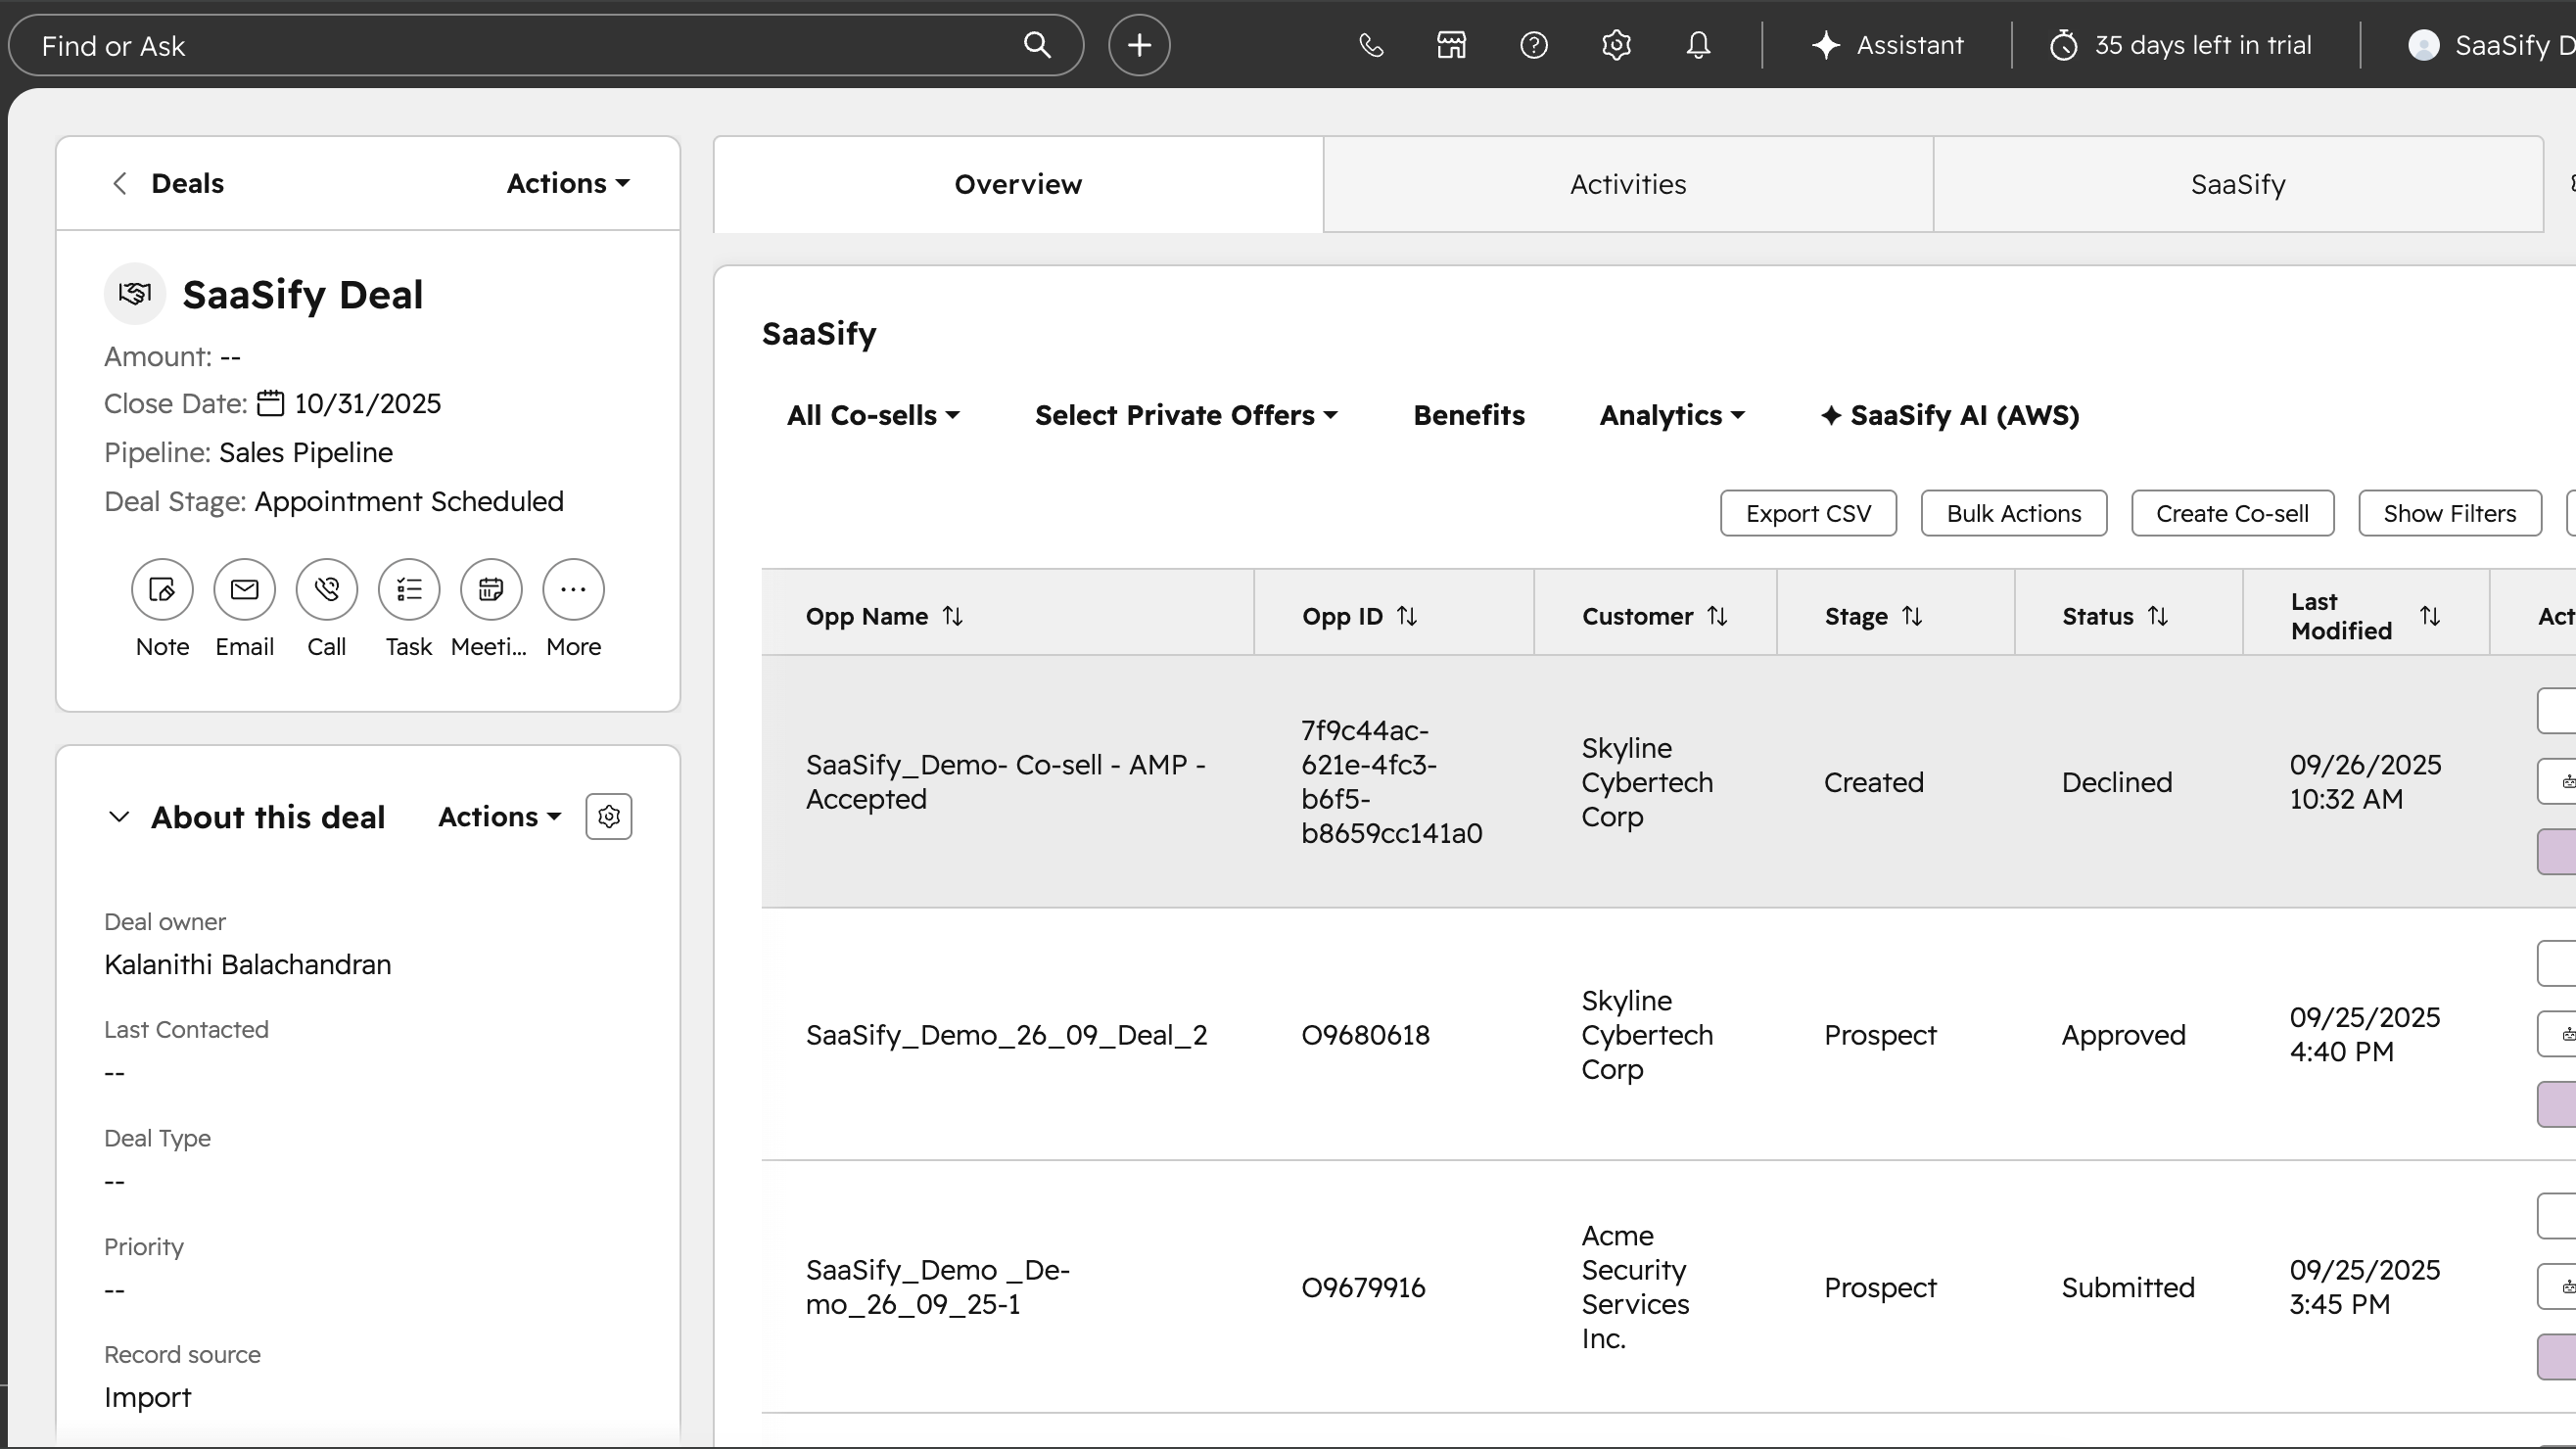Click the handshake deal icon

135,293
